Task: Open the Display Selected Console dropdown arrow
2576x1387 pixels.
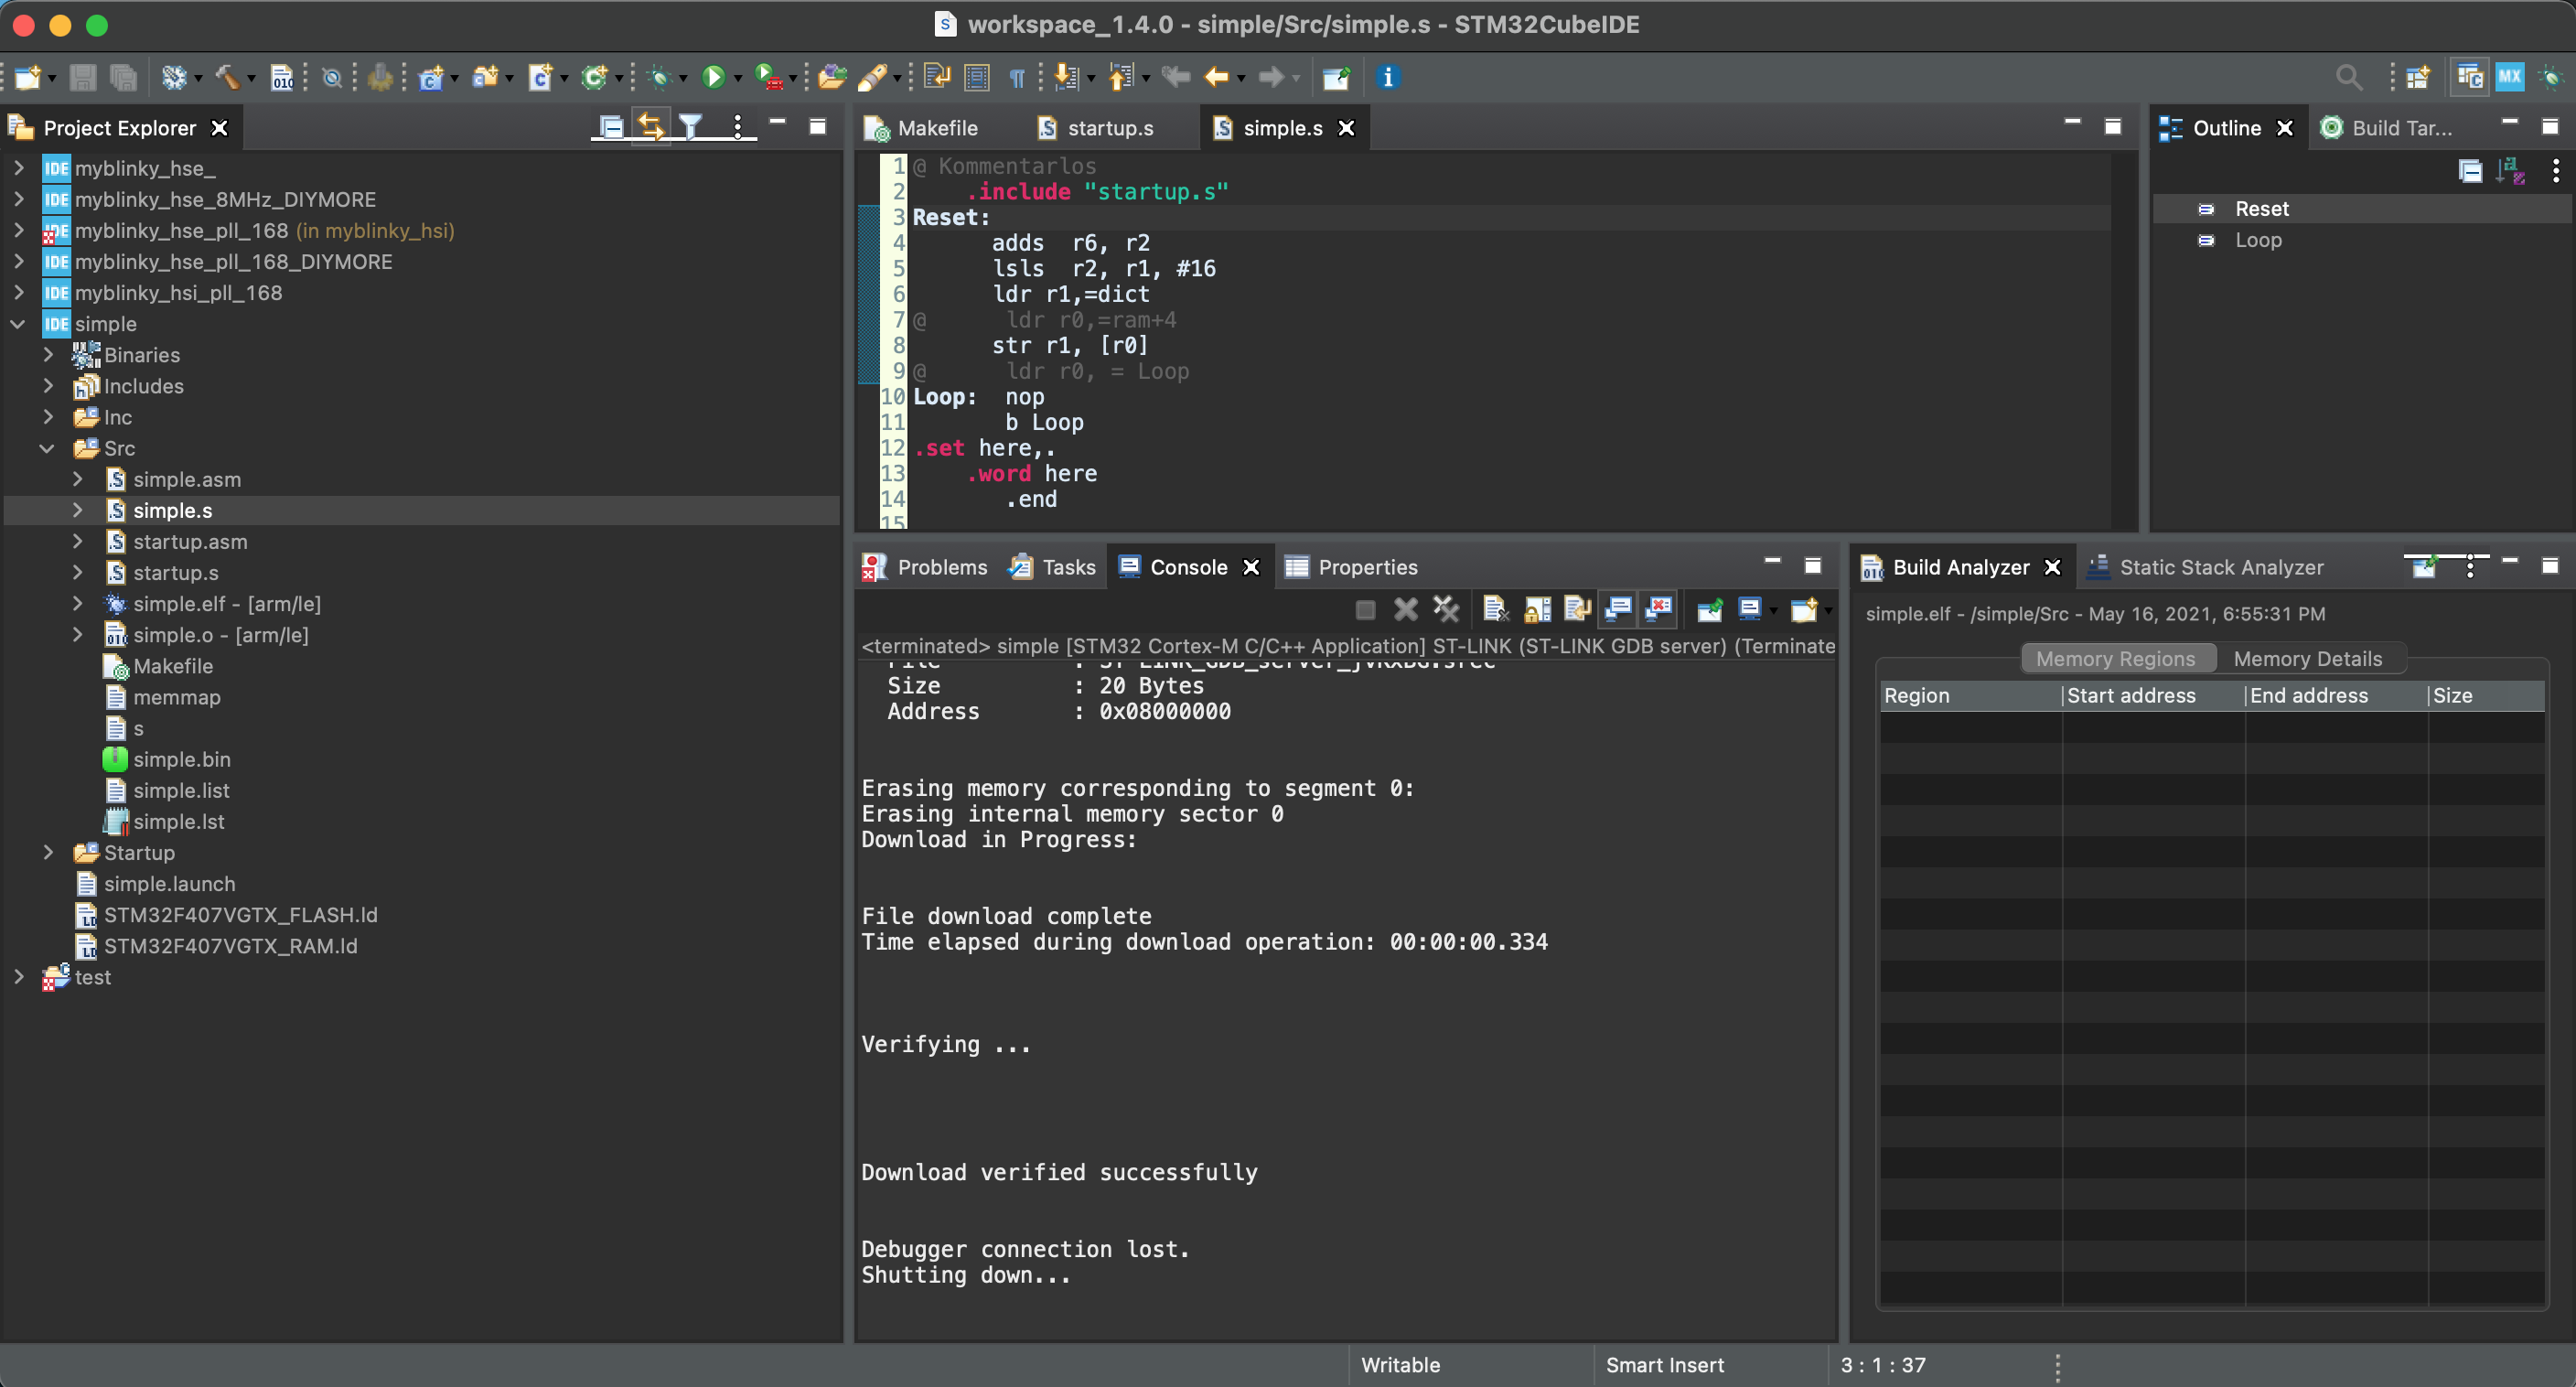Action: [x=1773, y=609]
